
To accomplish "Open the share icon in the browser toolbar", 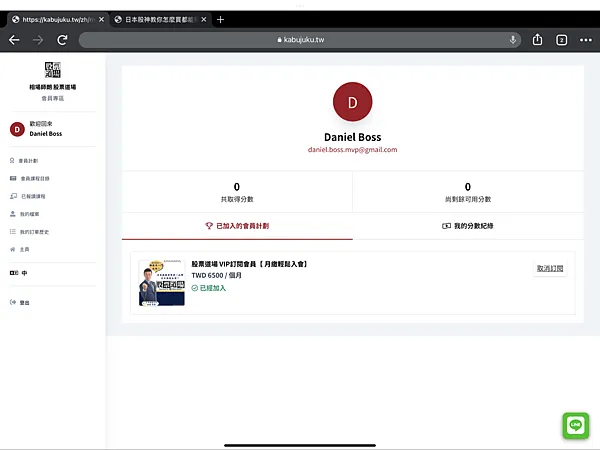I will (x=537, y=39).
